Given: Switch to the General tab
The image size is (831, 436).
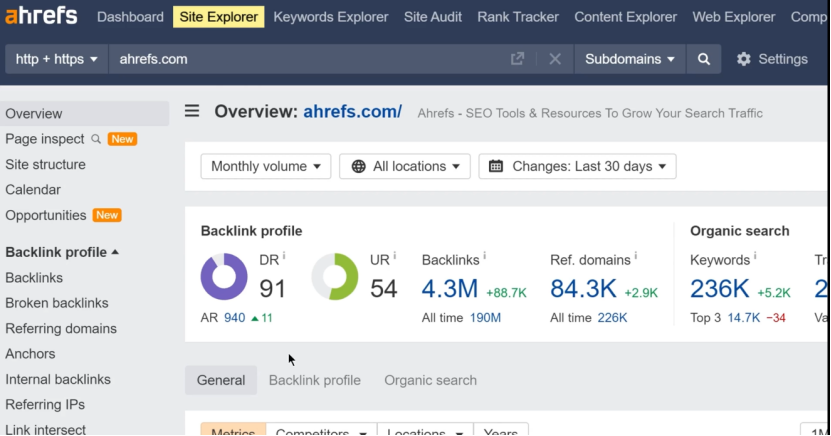Looking at the screenshot, I should pyautogui.click(x=221, y=380).
